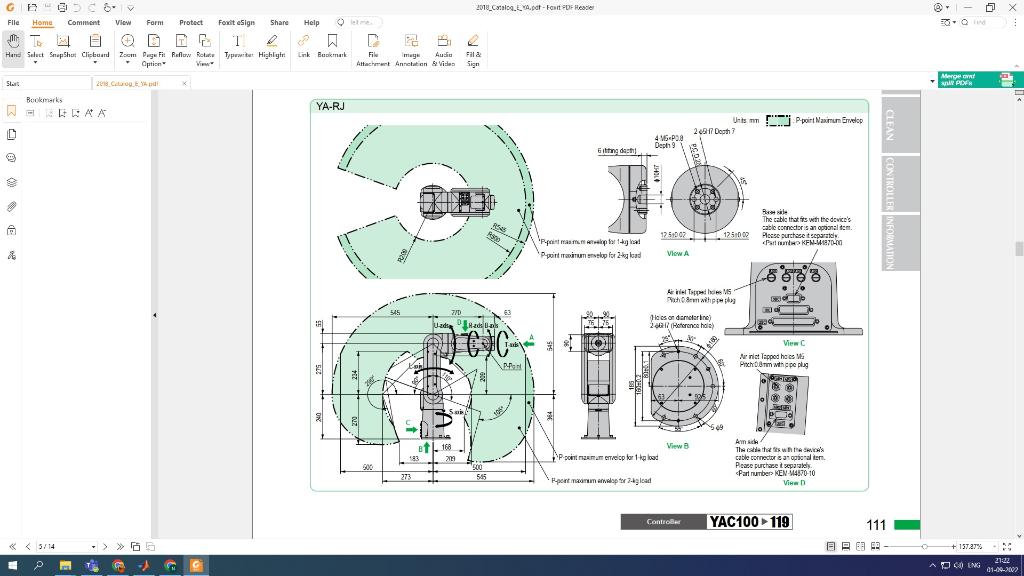Select the Typewriter tool
Image resolution: width=1024 pixels, height=576 pixels.
[x=236, y=42]
